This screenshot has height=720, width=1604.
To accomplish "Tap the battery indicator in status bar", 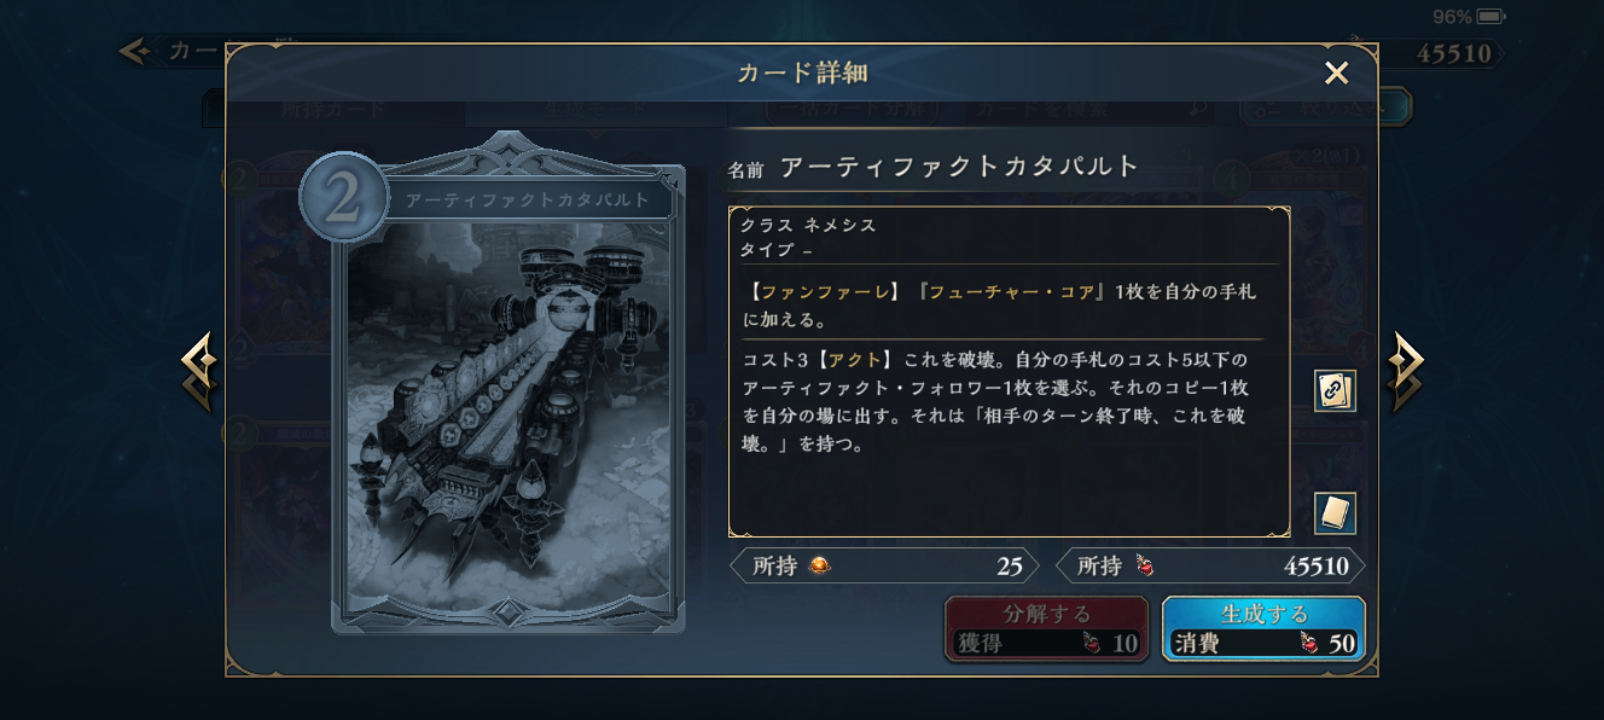I will 1491,17.
